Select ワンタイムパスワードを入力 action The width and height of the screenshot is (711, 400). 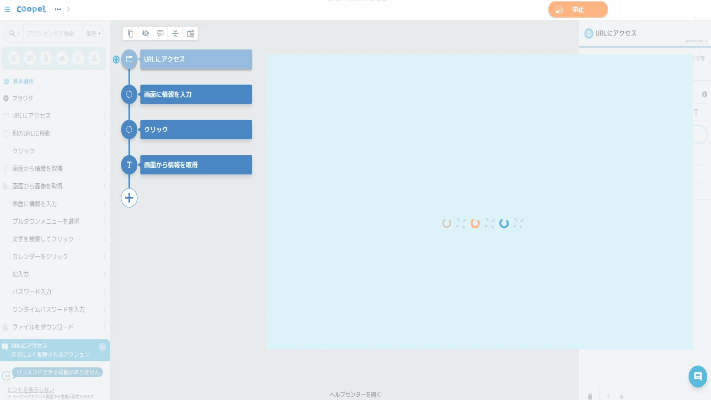click(x=48, y=310)
